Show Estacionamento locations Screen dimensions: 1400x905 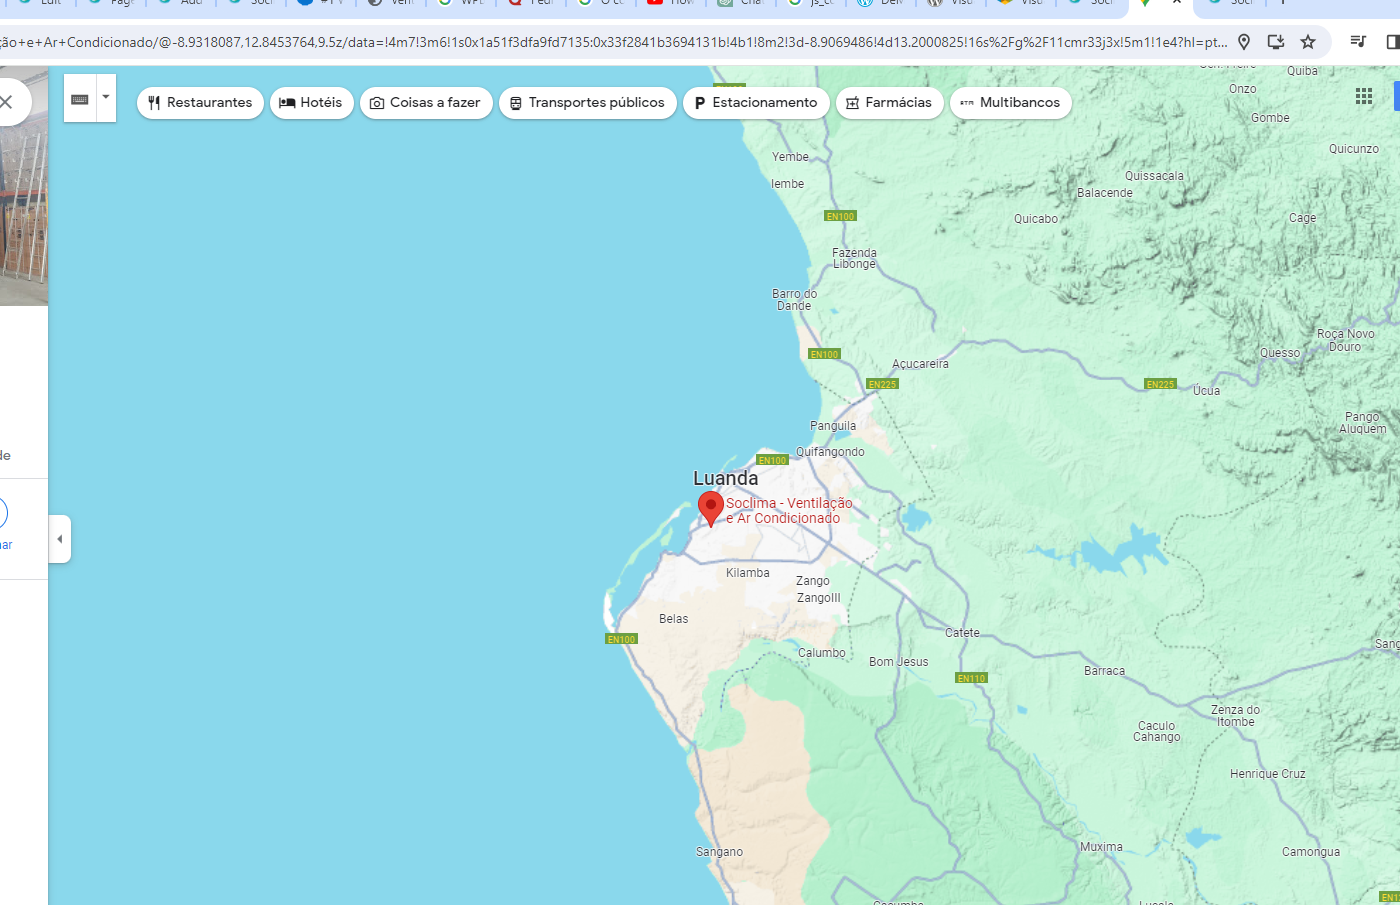[x=756, y=103]
